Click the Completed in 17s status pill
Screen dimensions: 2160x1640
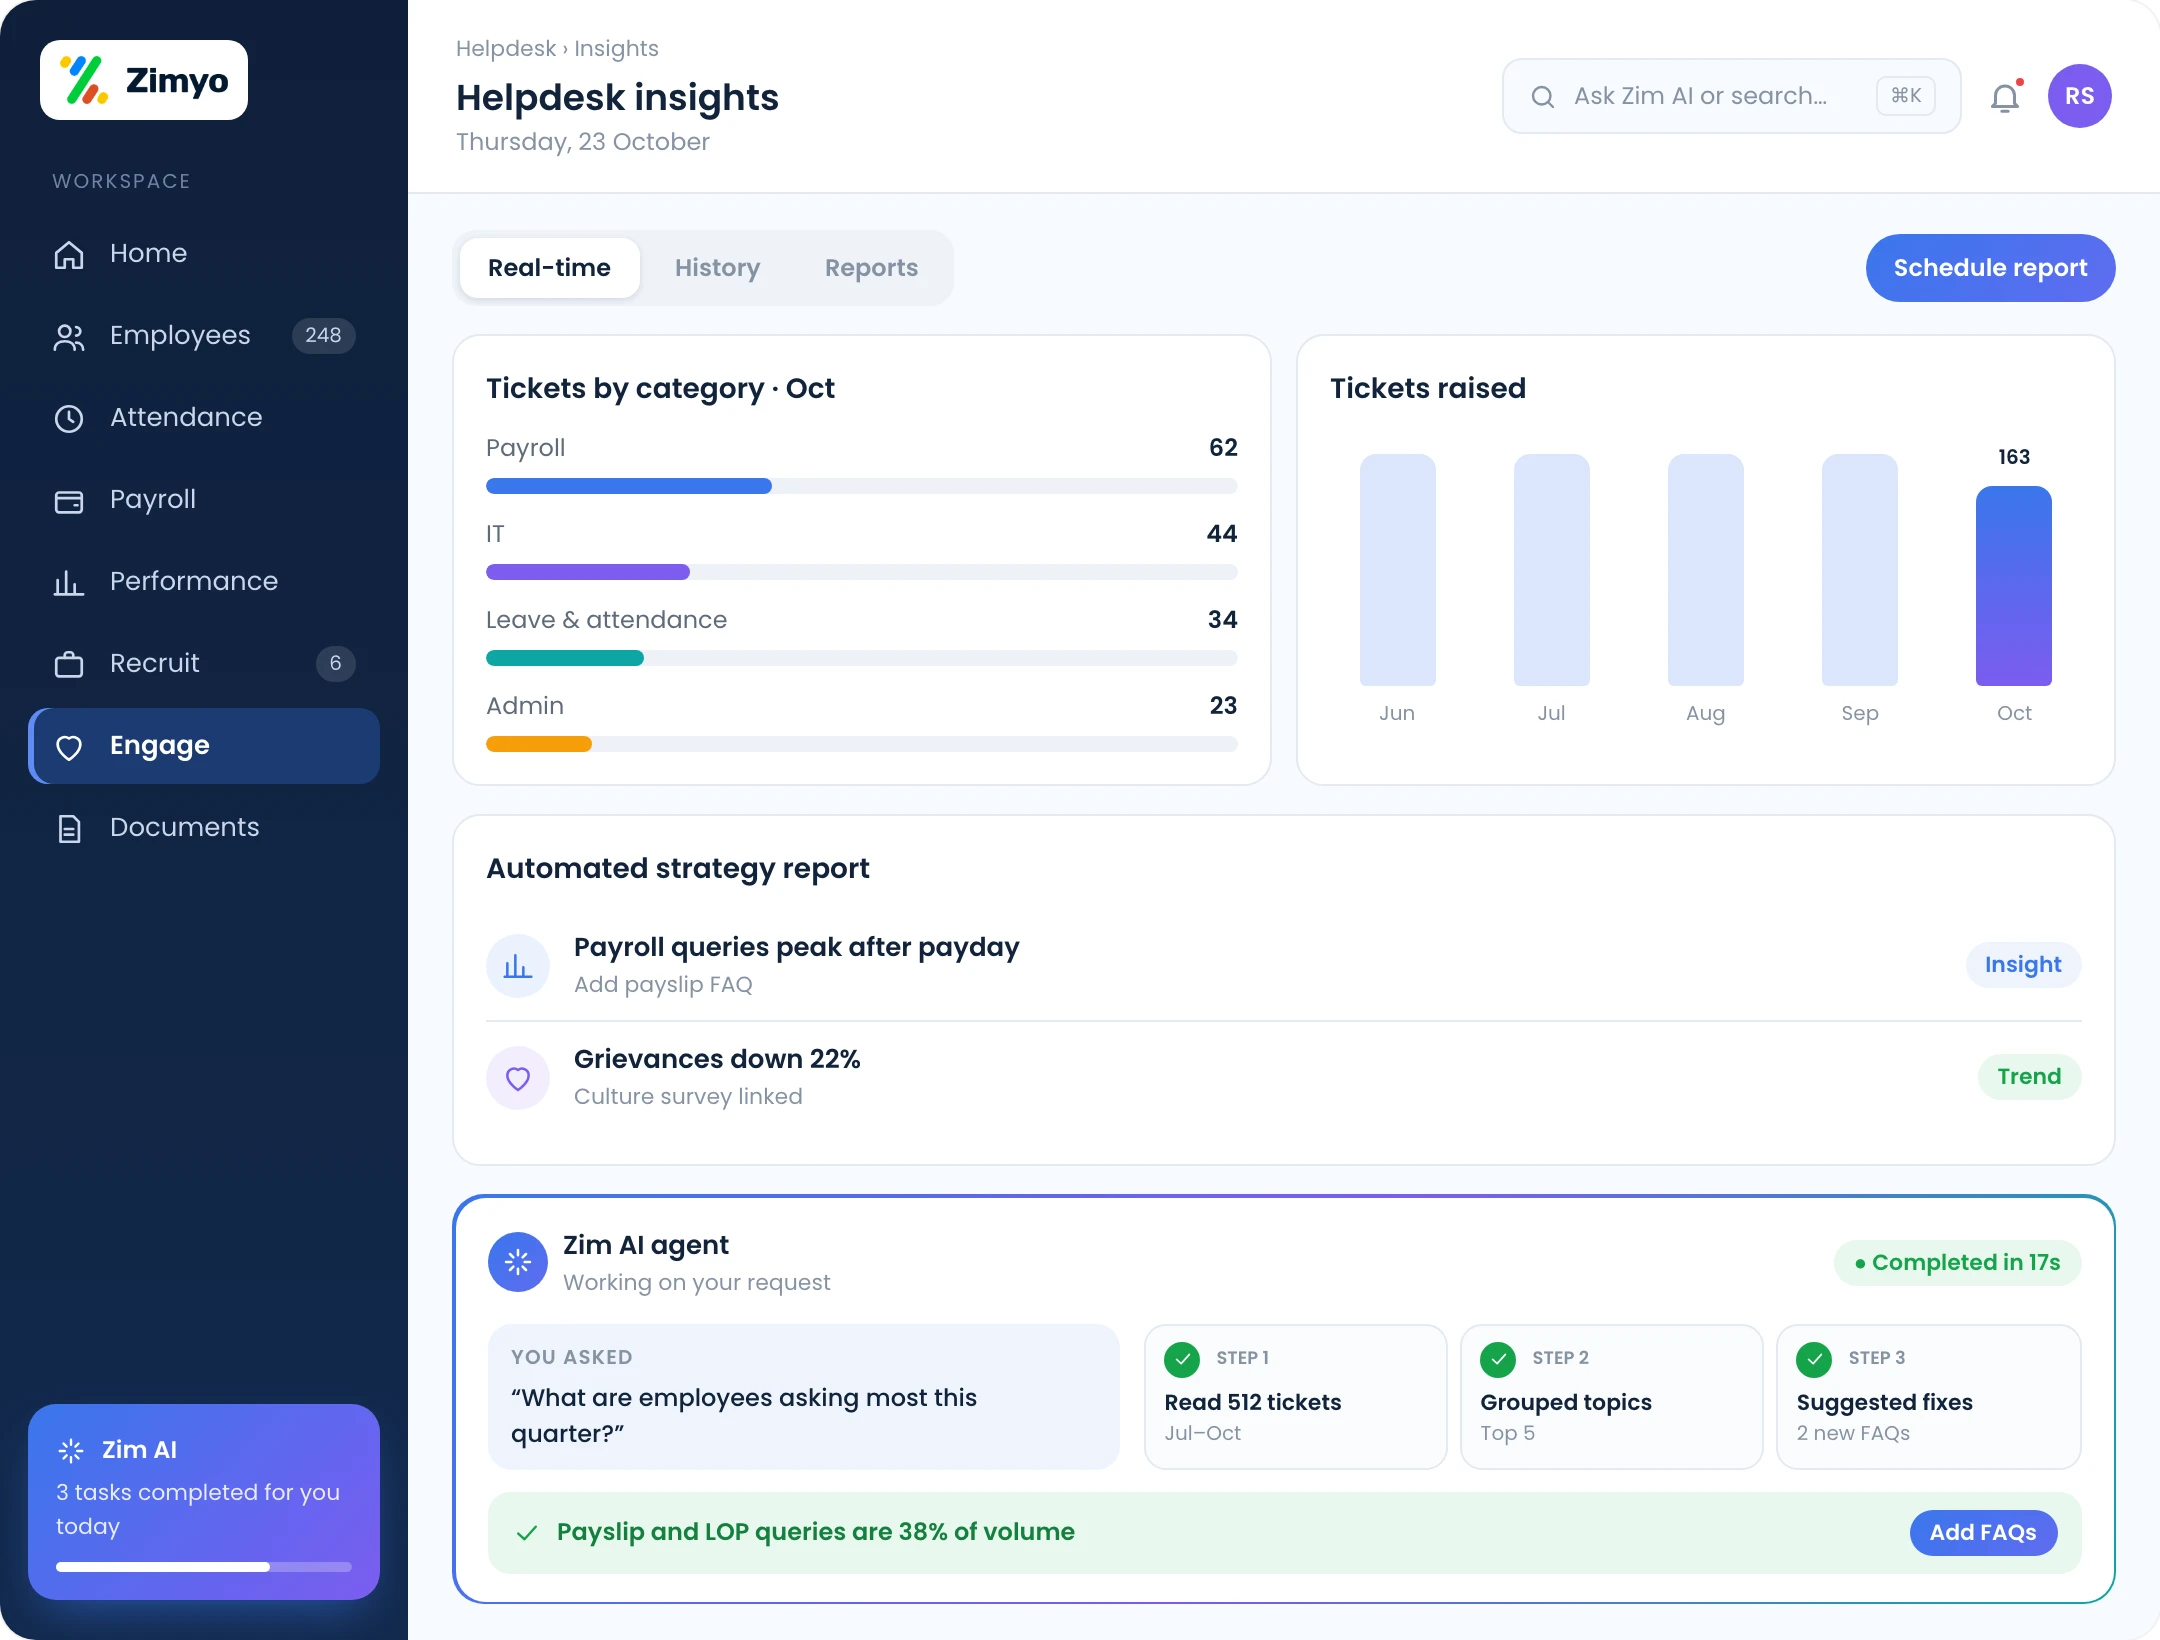tap(1957, 1263)
